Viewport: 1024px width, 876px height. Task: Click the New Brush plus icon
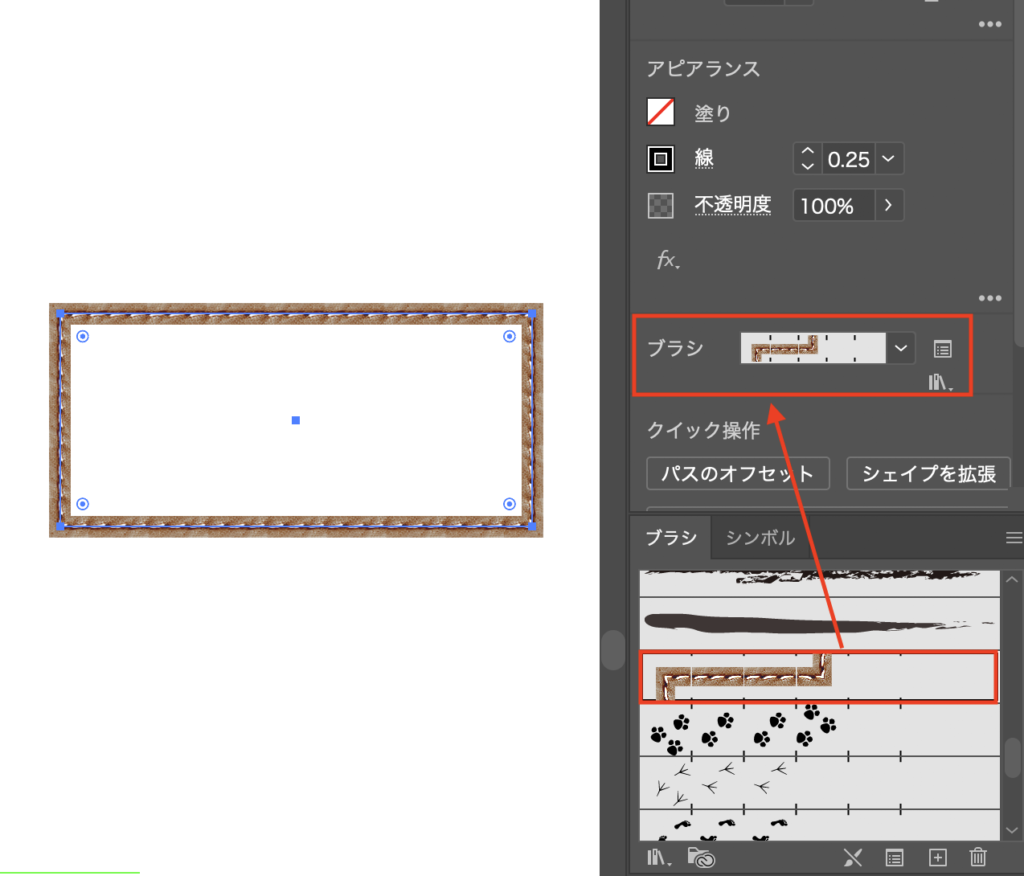tap(937, 857)
